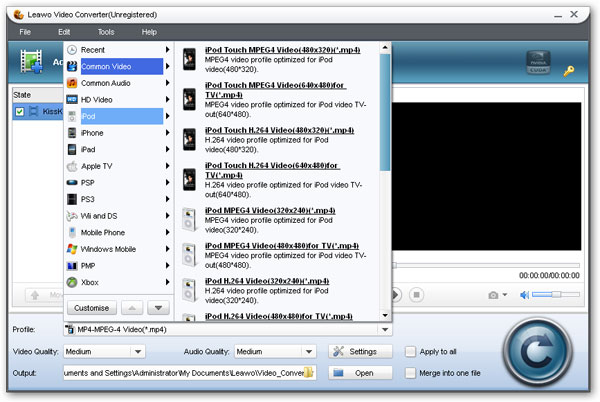Open the Tools menu
The width and height of the screenshot is (600, 402).
pyautogui.click(x=106, y=32)
